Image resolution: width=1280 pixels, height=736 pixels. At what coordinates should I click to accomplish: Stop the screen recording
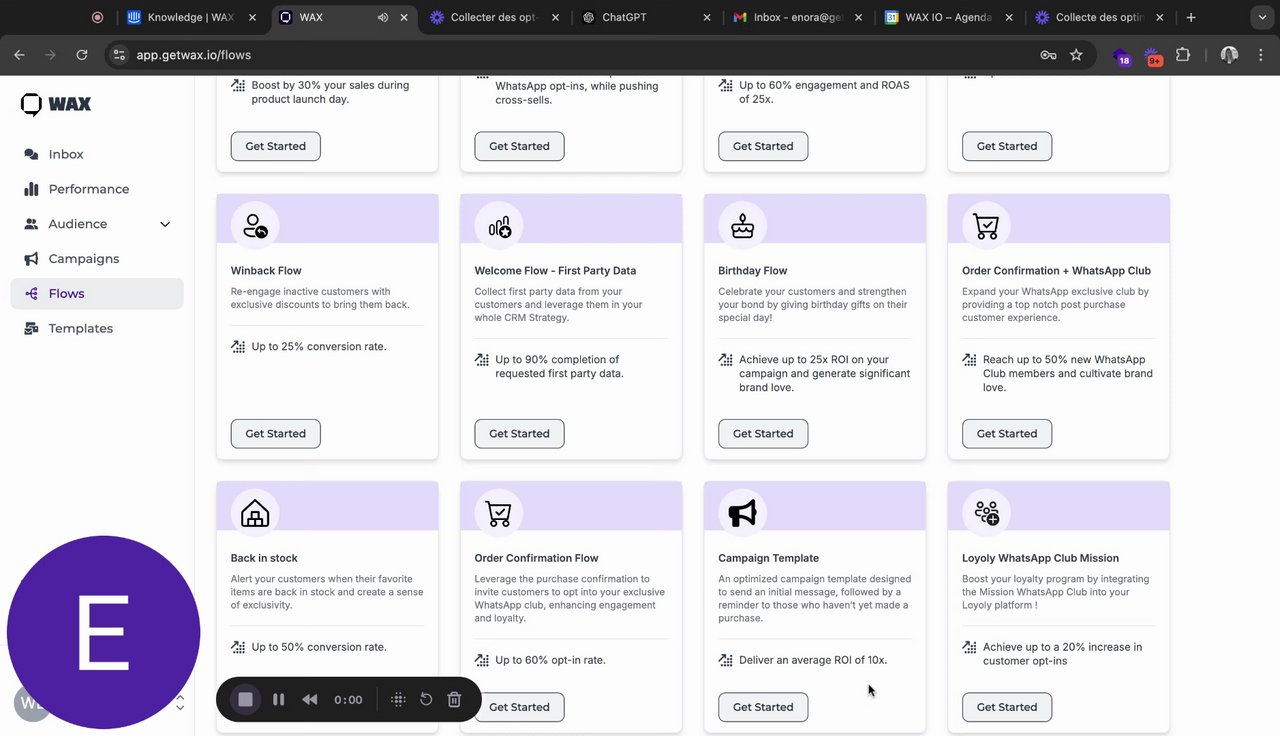pyautogui.click(x=245, y=700)
